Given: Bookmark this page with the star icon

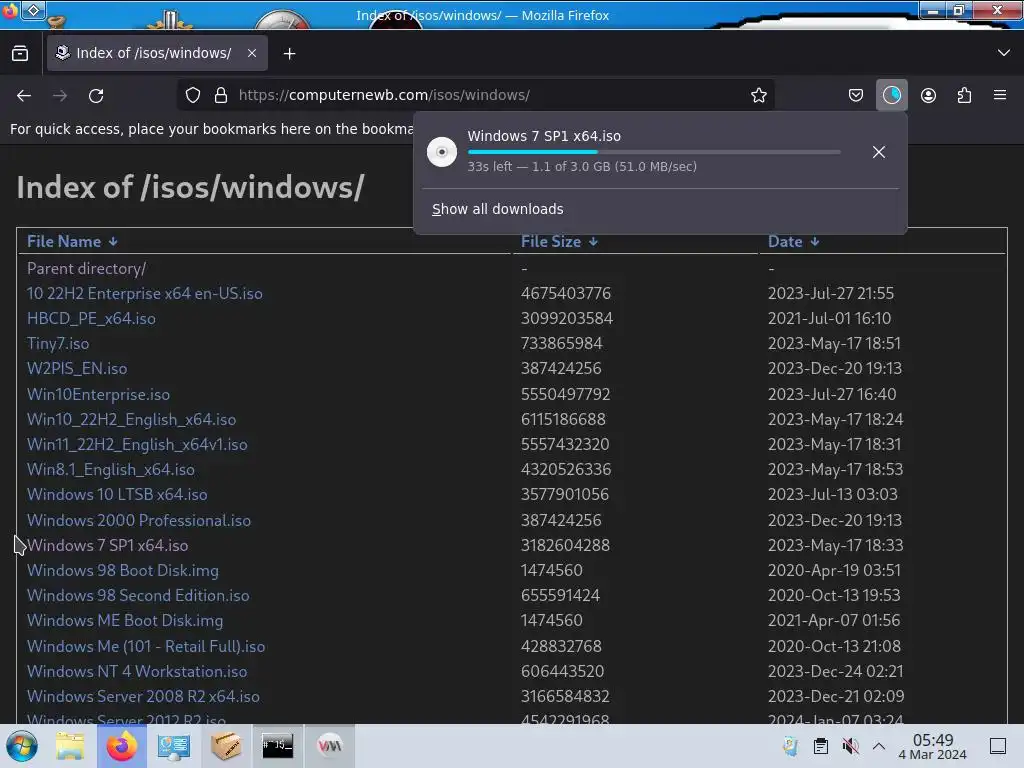Looking at the screenshot, I should coord(758,95).
